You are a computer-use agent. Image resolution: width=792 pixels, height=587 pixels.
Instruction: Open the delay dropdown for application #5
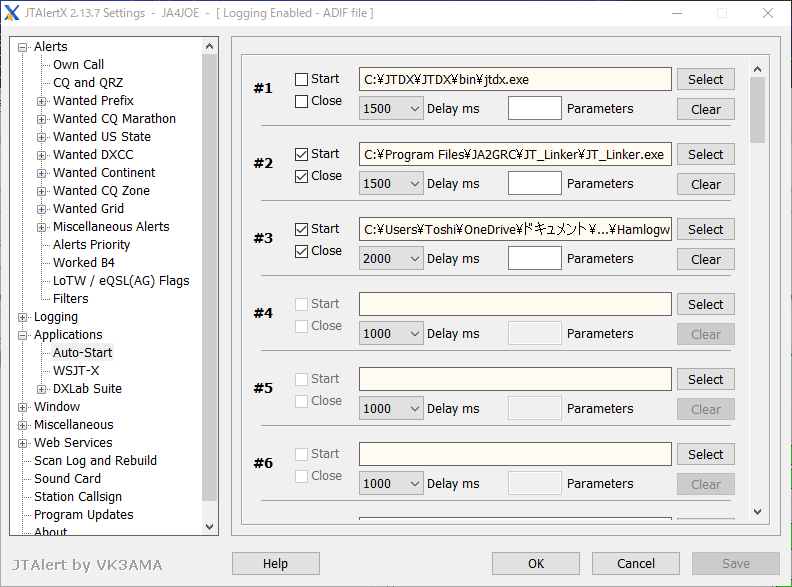coord(391,409)
